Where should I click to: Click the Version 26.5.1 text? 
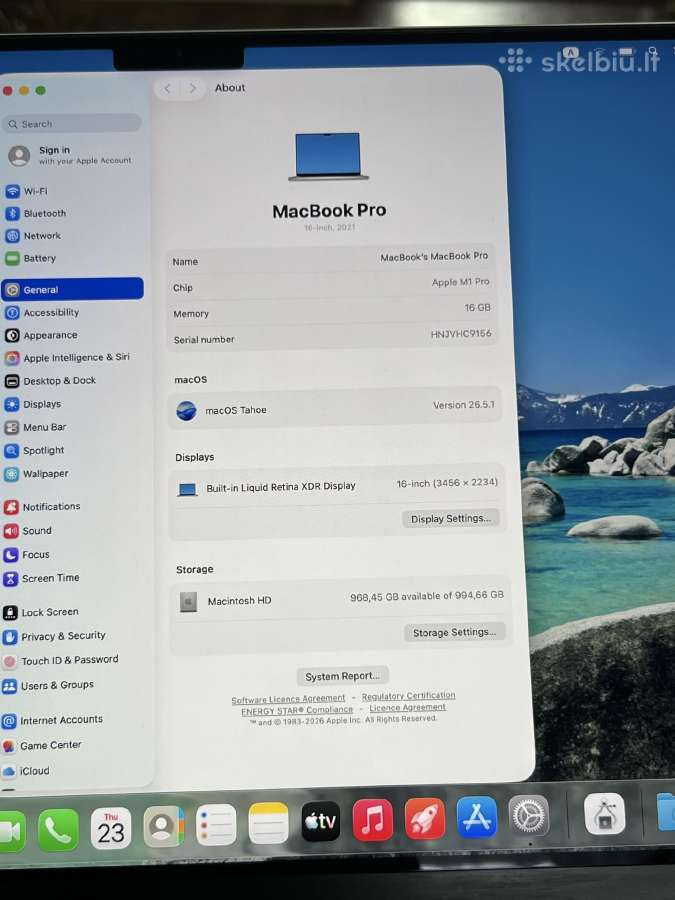pyautogui.click(x=464, y=405)
